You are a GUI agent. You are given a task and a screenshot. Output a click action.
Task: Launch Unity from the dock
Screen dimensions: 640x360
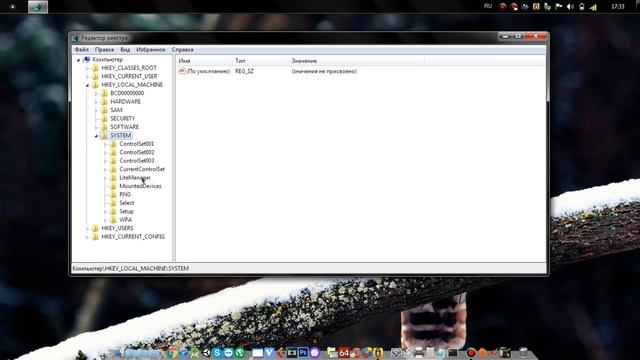point(206,353)
